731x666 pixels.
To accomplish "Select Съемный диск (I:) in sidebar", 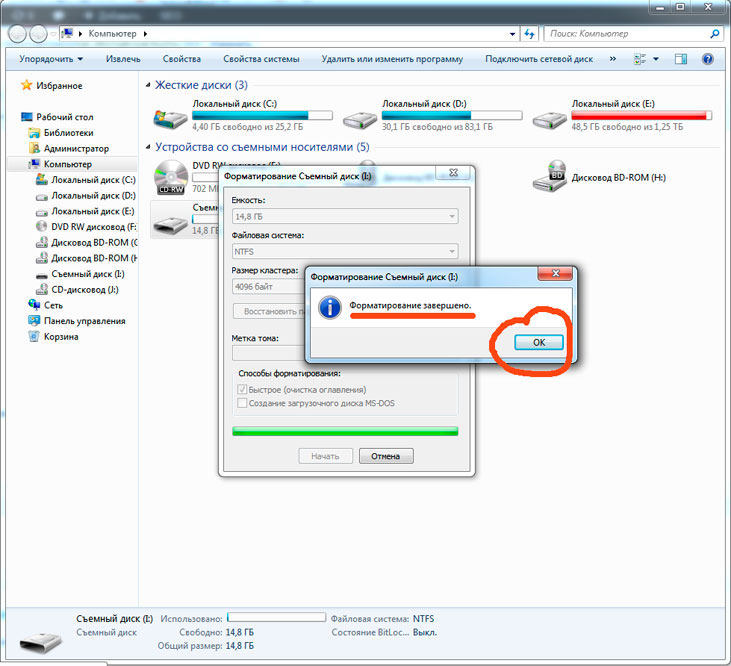I will (x=87, y=274).
